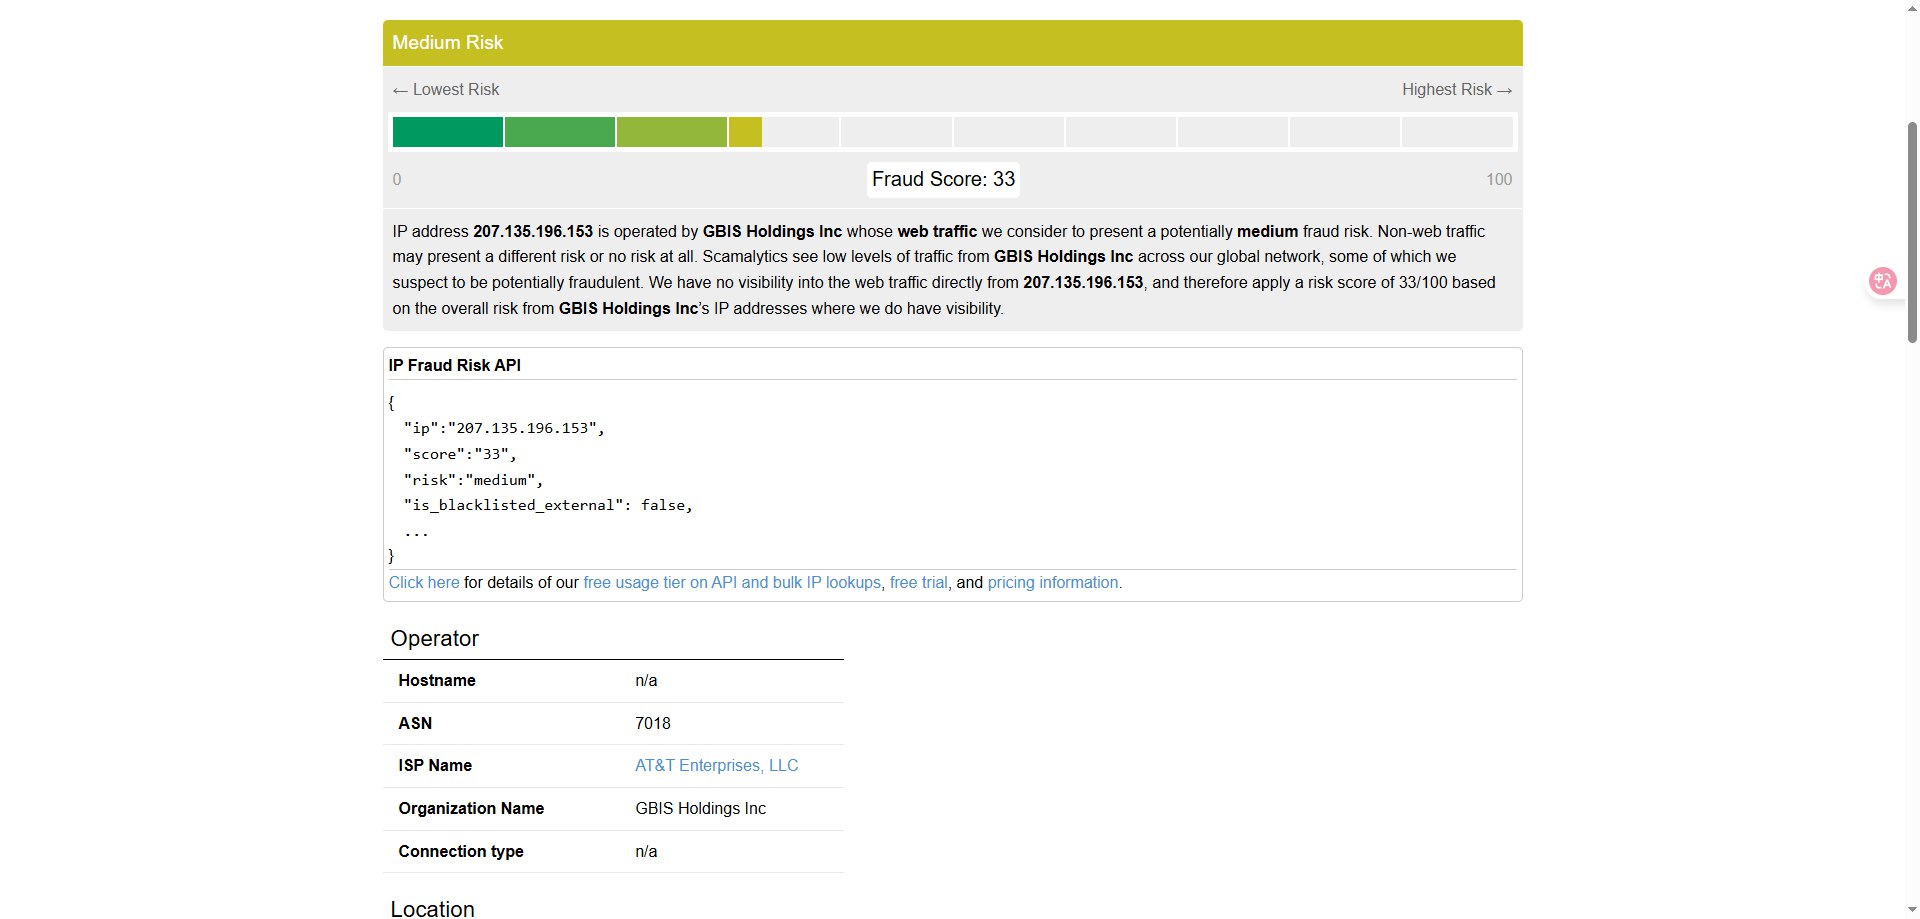Viewport: 1920px width, 919px height.
Task: Click the scrollbar up arrow
Action: tap(1911, 8)
